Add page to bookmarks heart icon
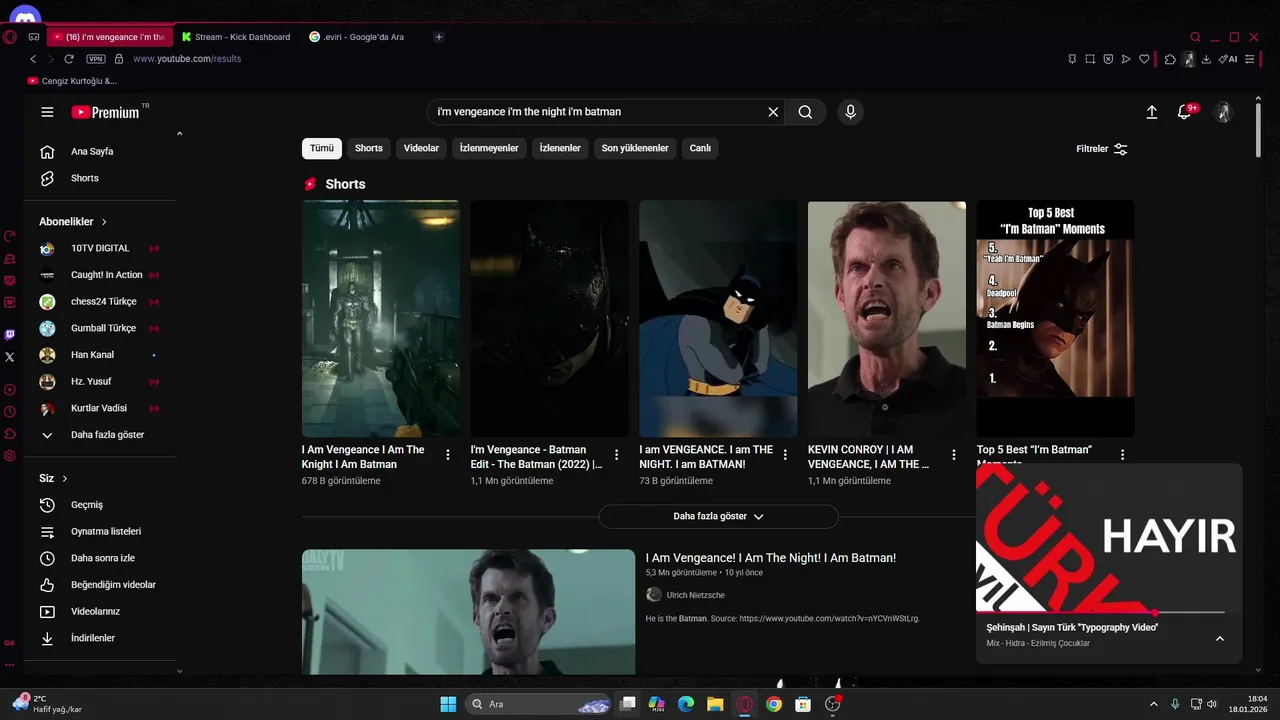 (x=1144, y=59)
